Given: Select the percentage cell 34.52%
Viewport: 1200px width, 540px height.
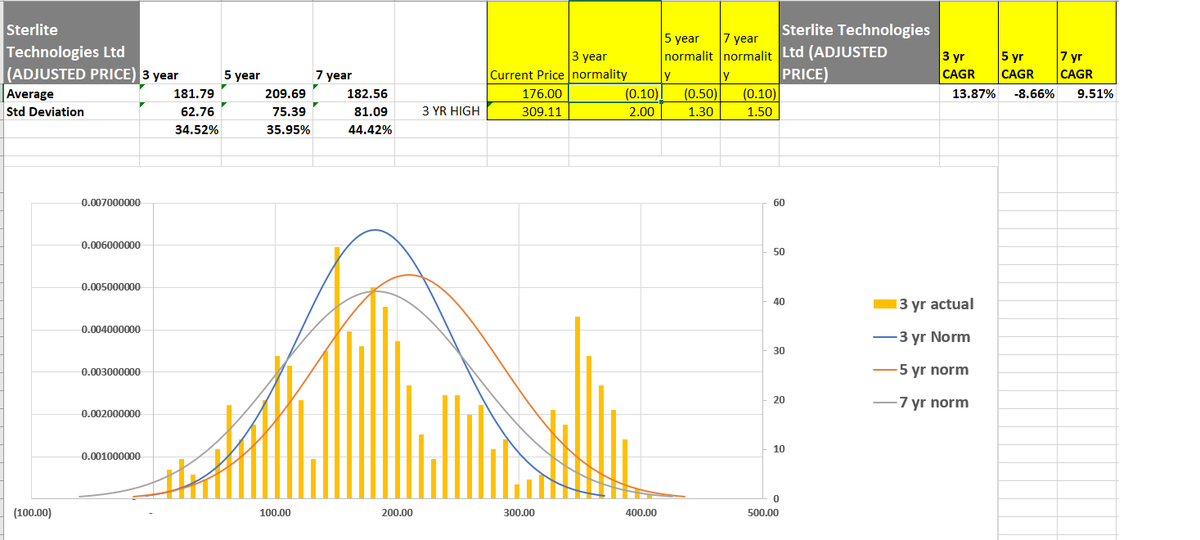Looking at the screenshot, I should (180, 130).
